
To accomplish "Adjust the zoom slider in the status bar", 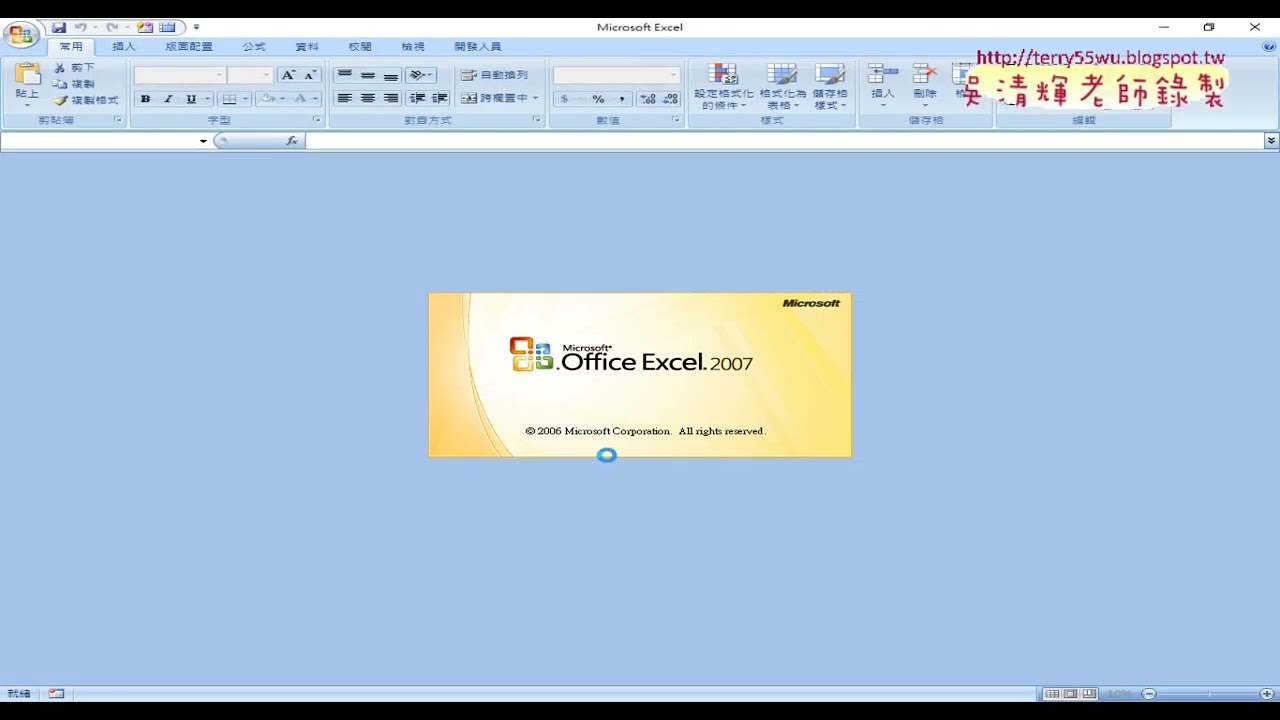I will 1208,694.
